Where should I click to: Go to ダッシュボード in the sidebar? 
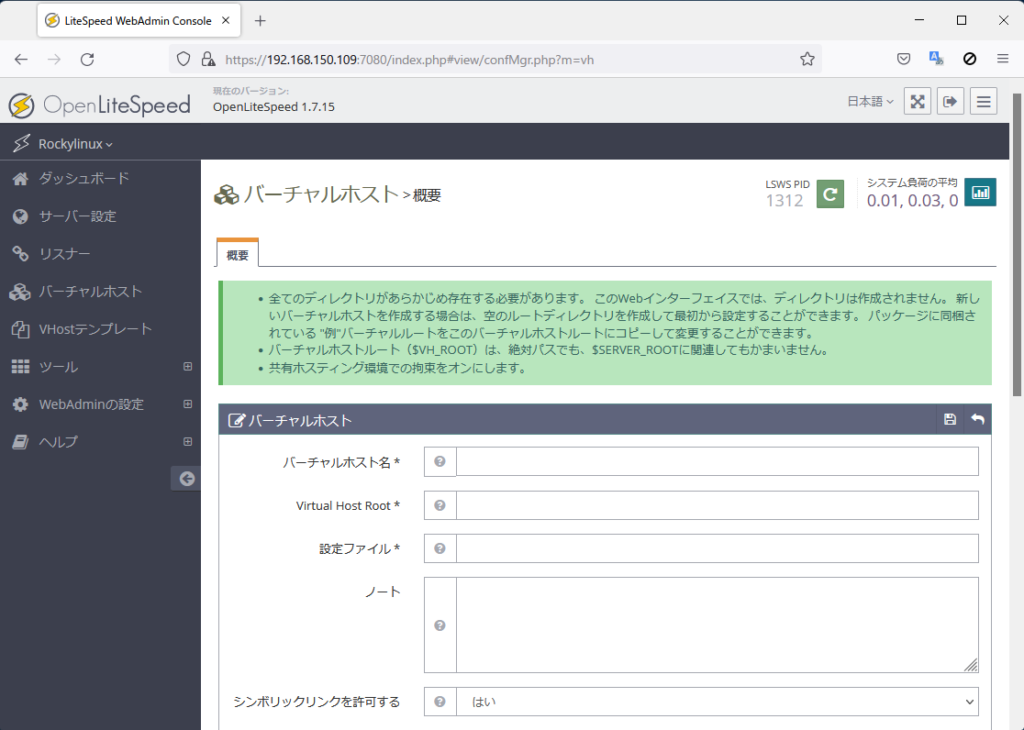(x=83, y=179)
